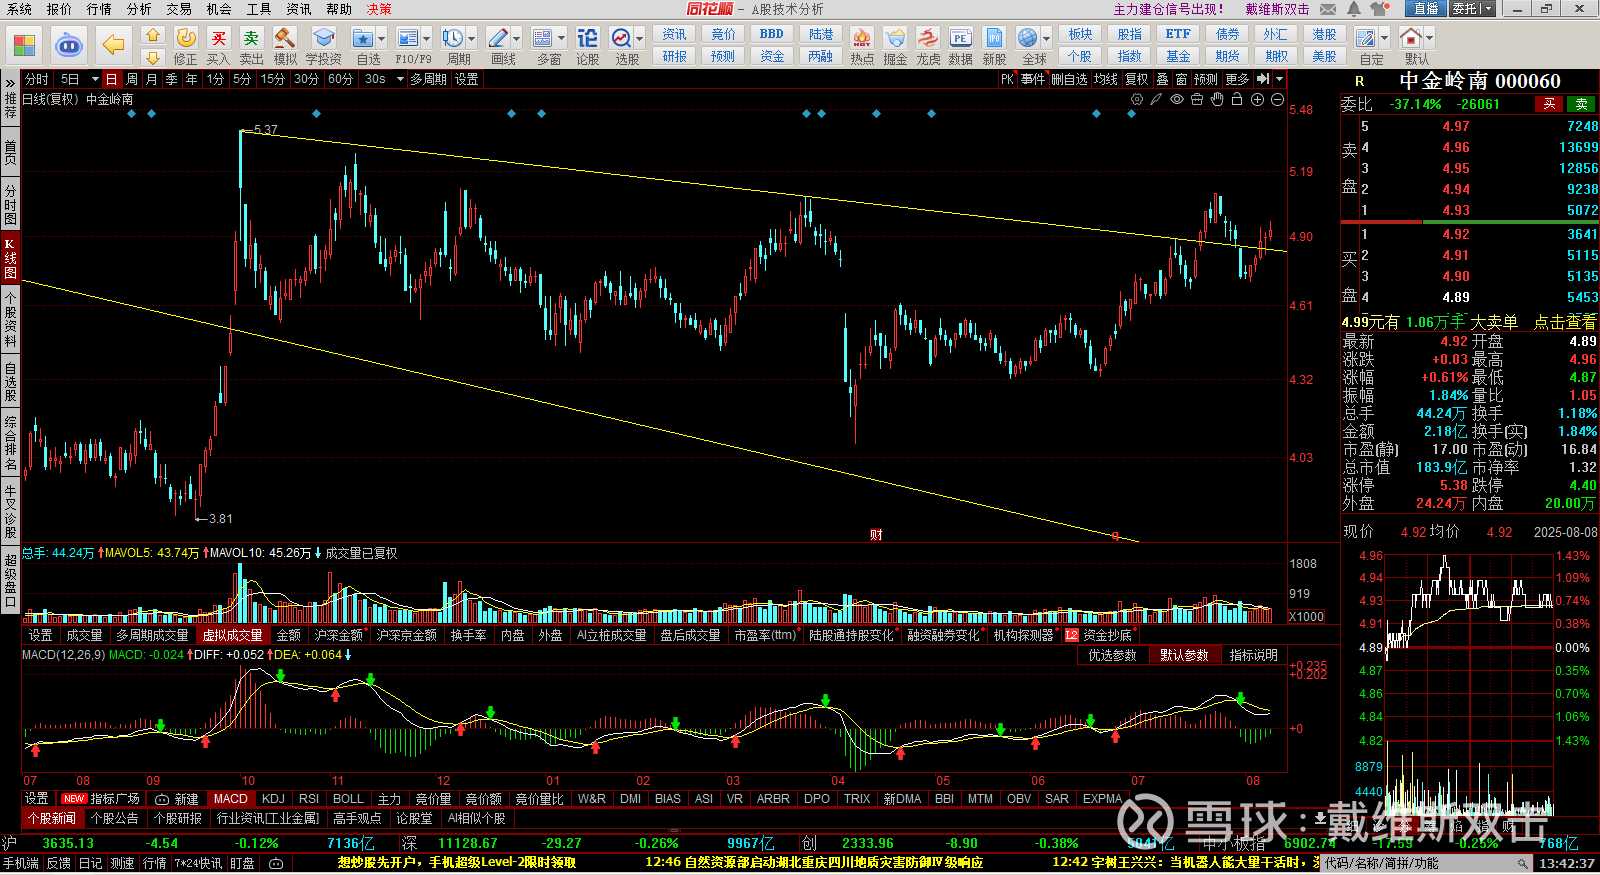
Task: Open 学投资 graduation cap icon
Action: 323,46
